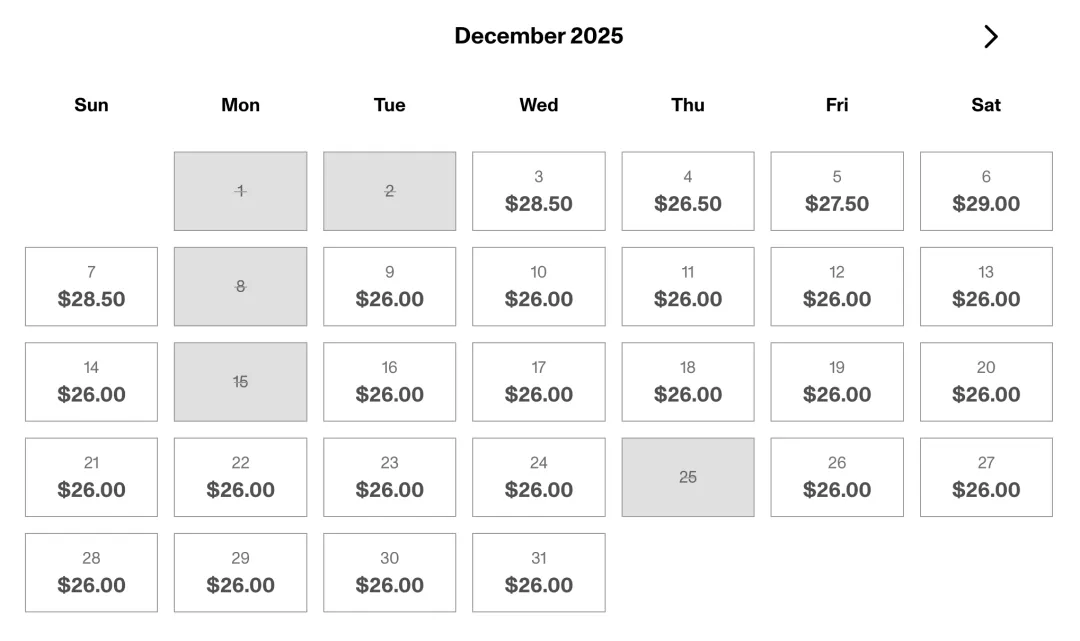Viewport: 1080px width, 641px height.
Task: Pick Thursday December 18
Action: point(687,382)
